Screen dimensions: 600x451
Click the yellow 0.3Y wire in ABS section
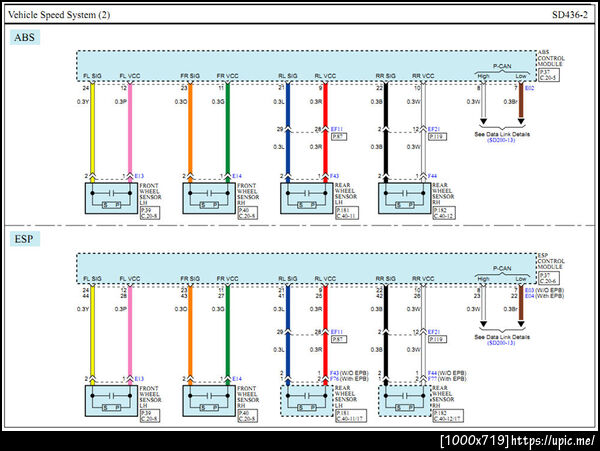(92, 130)
